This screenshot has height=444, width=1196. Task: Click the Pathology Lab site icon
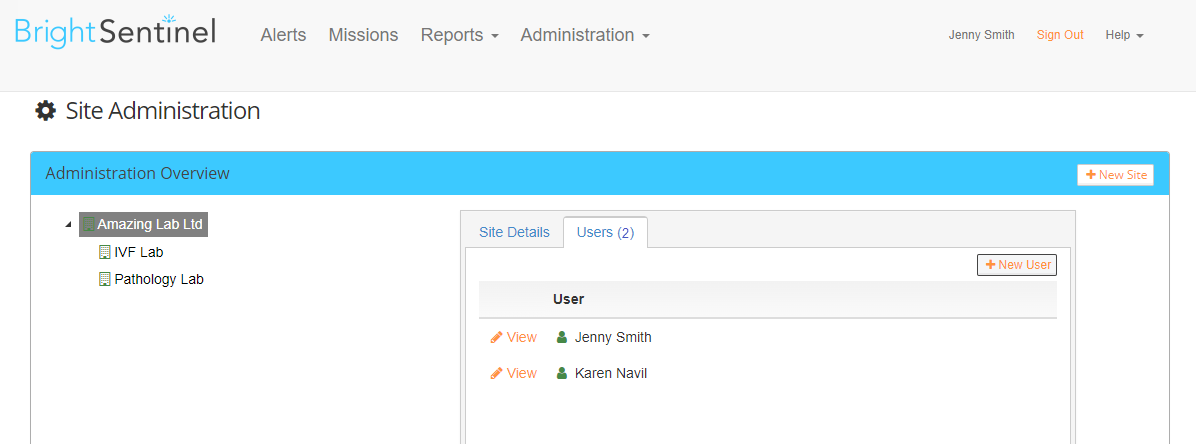[104, 279]
